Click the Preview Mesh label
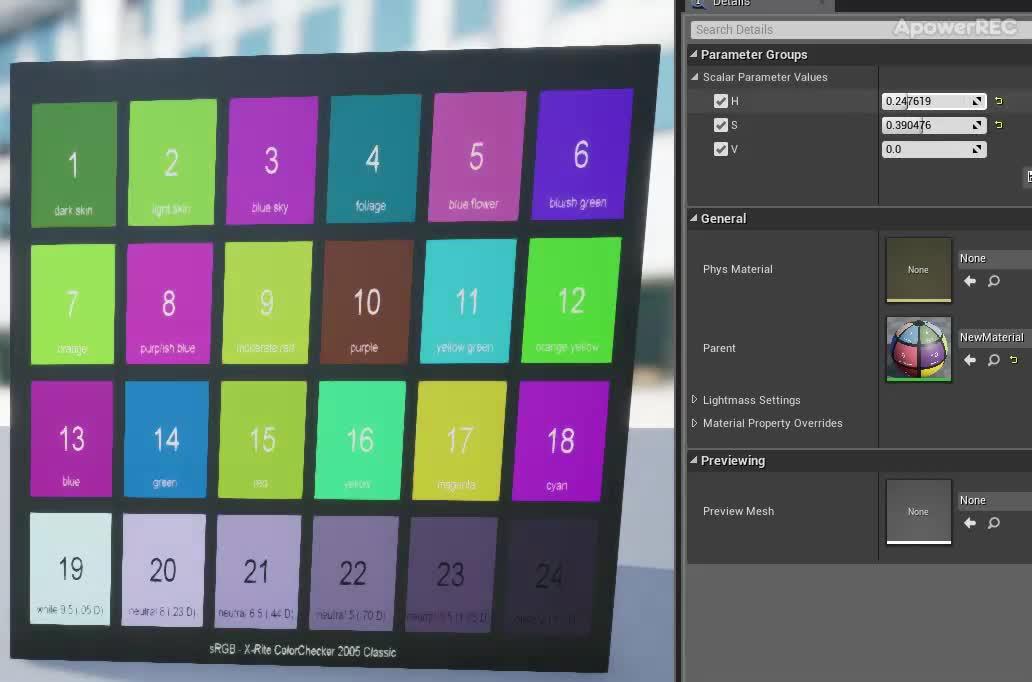Image resolution: width=1032 pixels, height=682 pixels. [x=738, y=511]
